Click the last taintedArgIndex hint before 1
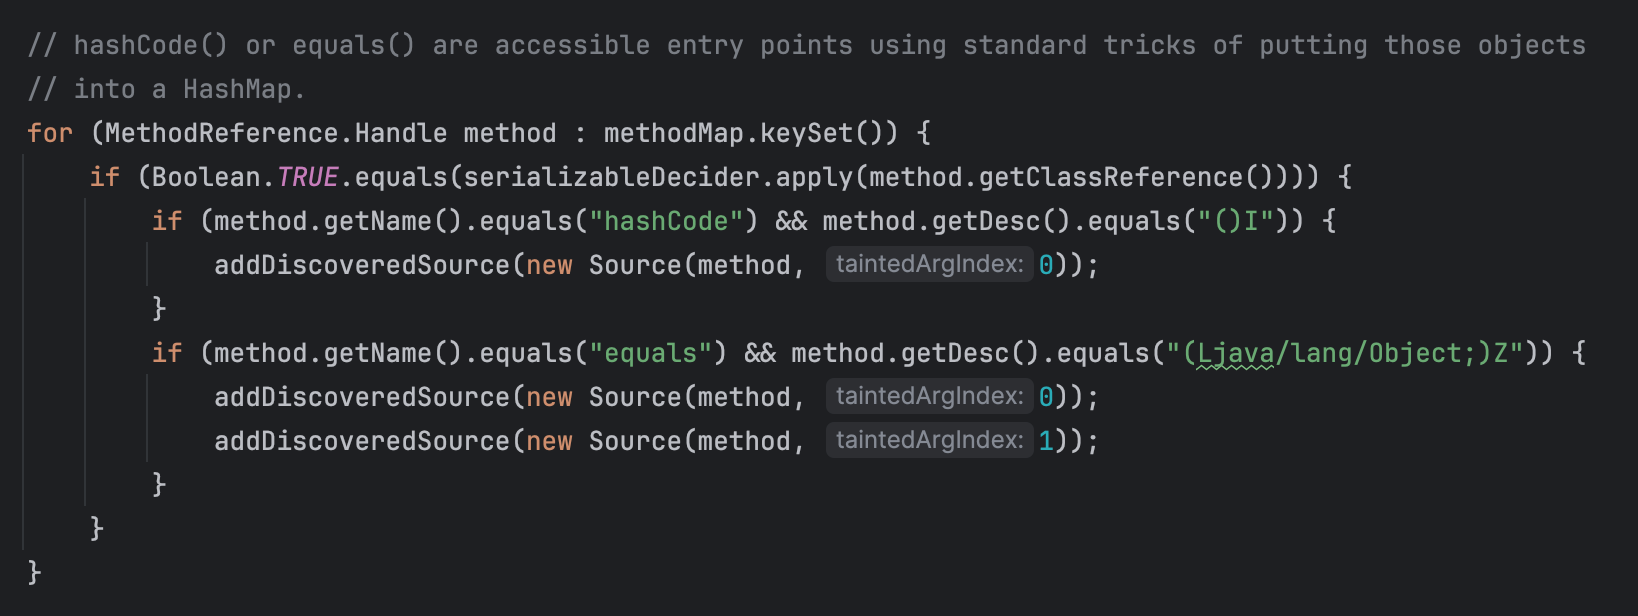Image resolution: width=1638 pixels, height=616 pixels. coord(930,441)
